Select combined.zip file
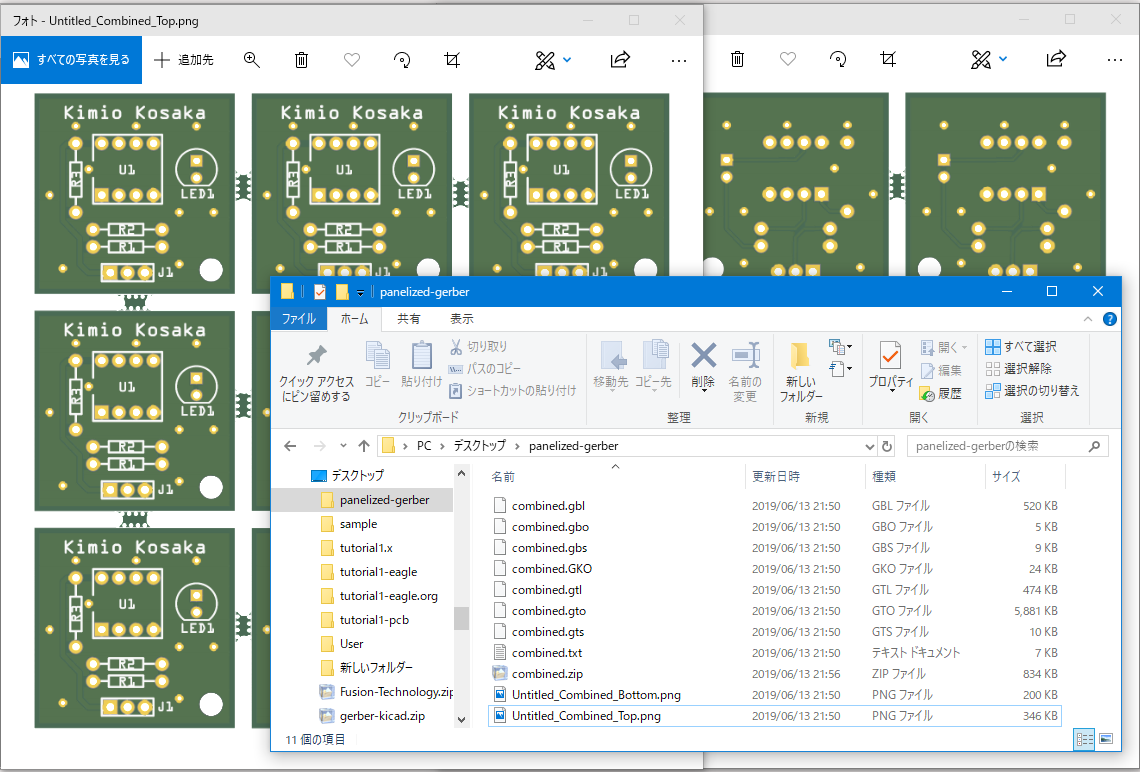Viewport: 1140px width, 772px height. click(547, 674)
